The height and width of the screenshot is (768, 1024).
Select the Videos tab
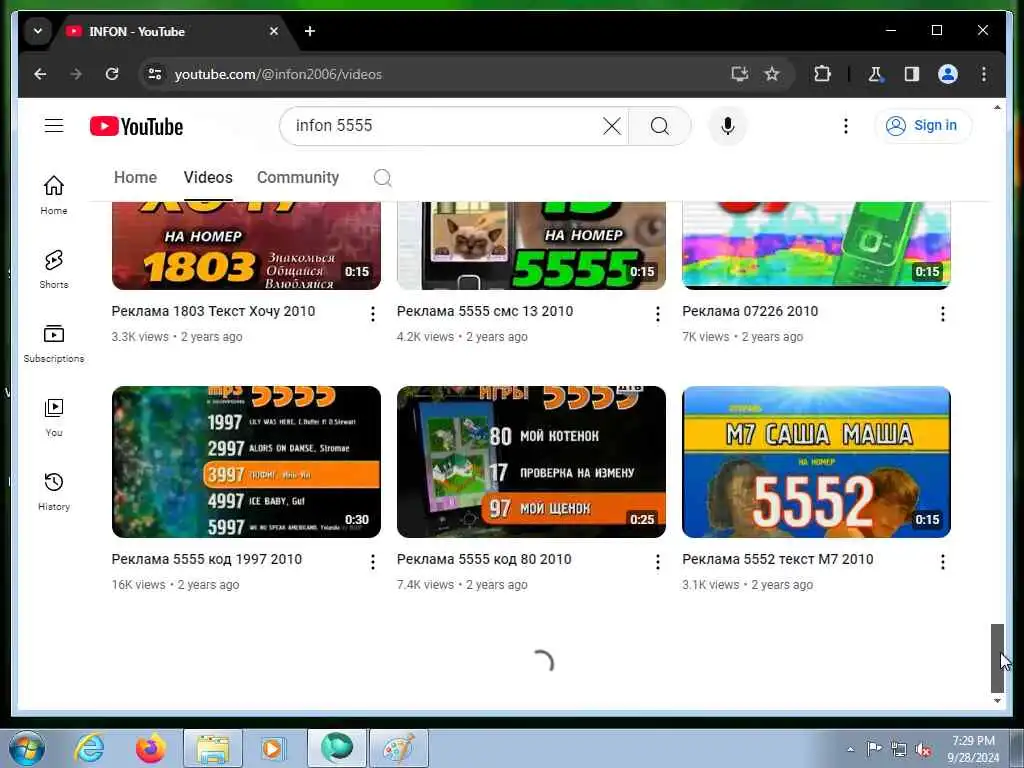(x=208, y=178)
